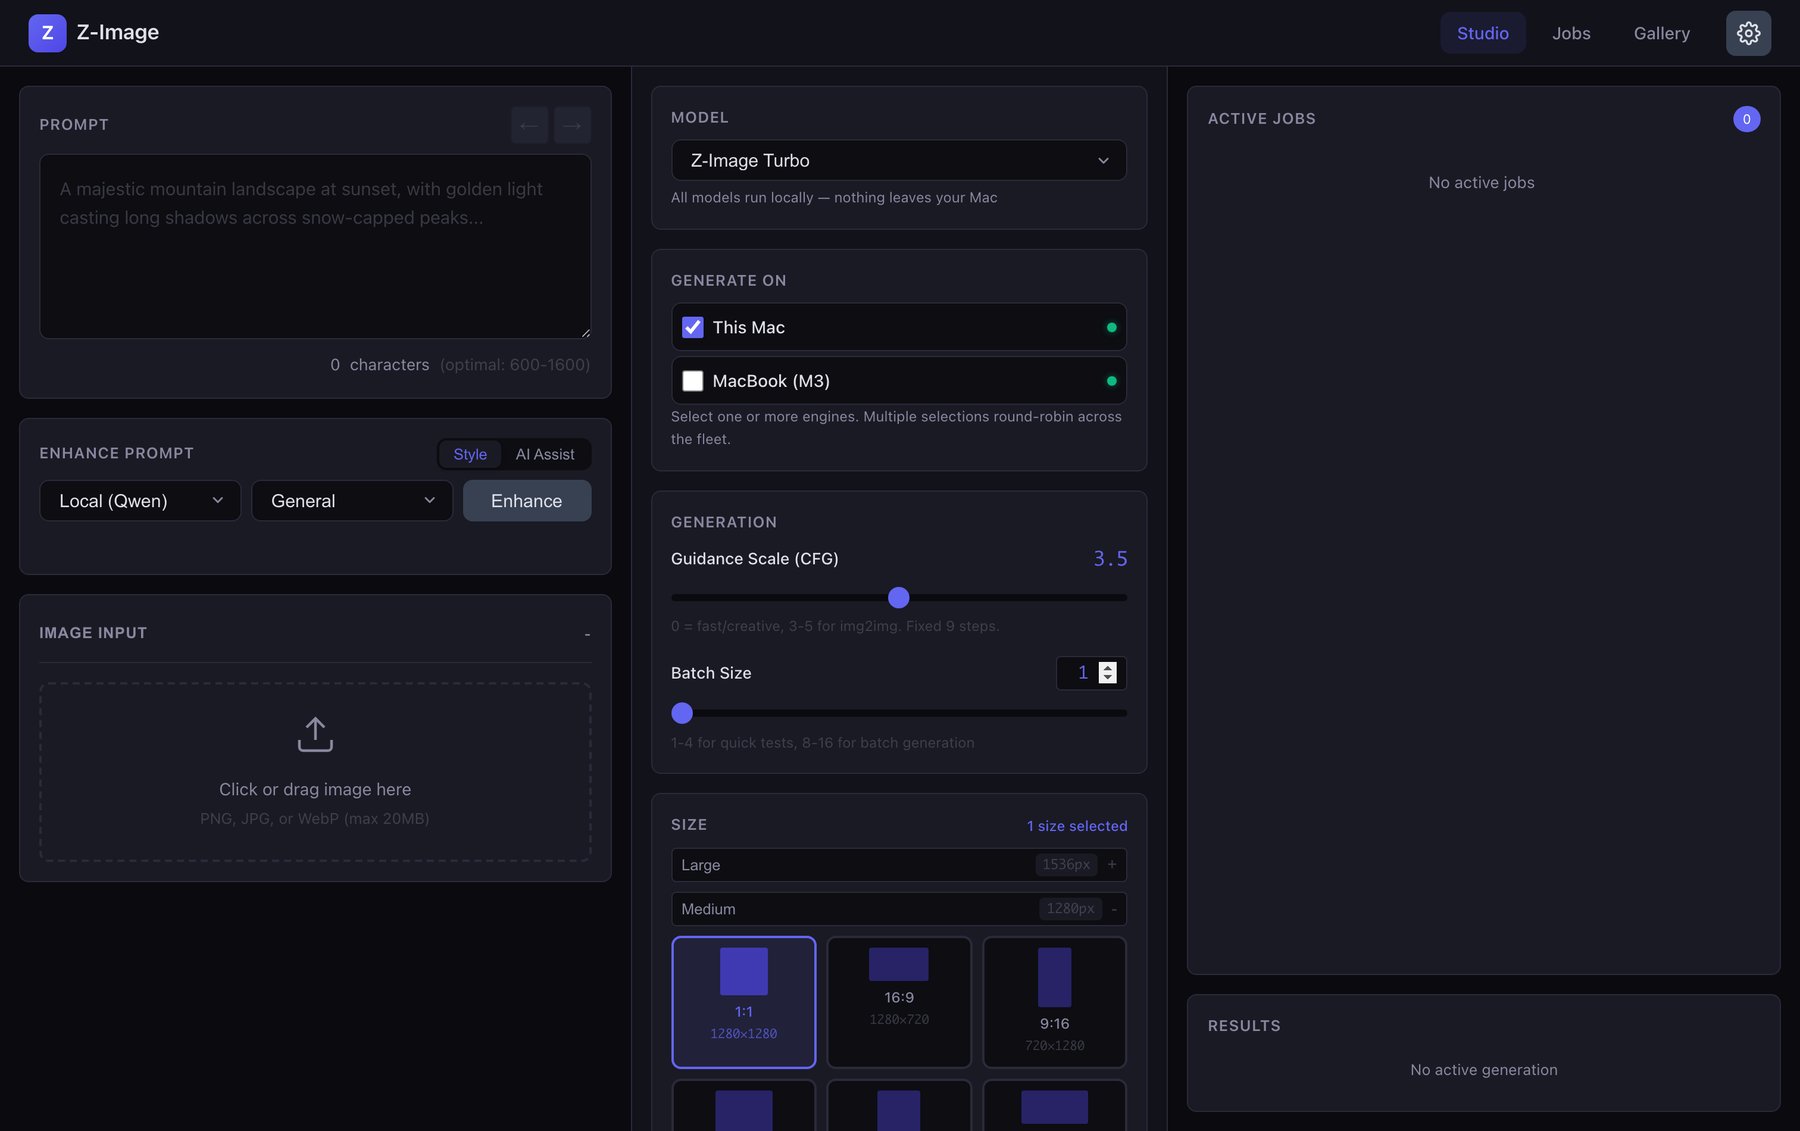
Task: Open the General style dropdown
Action: [x=352, y=501]
